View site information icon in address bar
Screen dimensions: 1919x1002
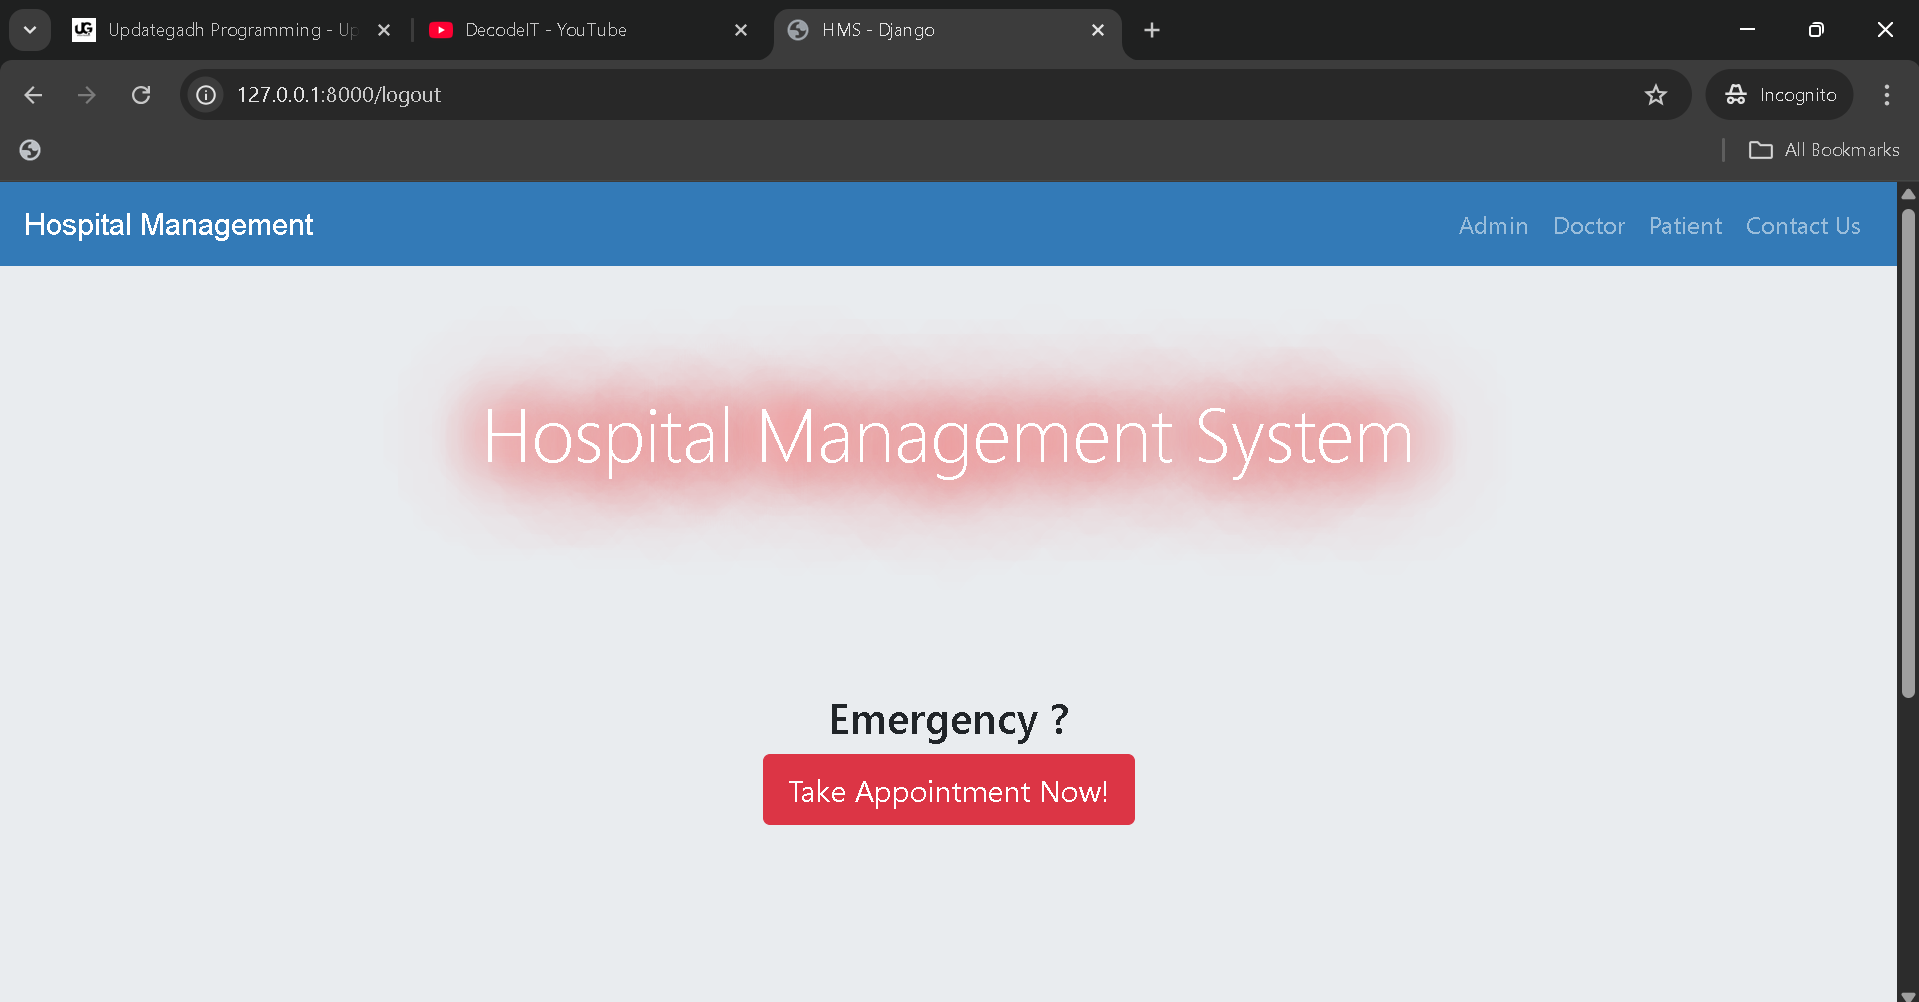[206, 95]
